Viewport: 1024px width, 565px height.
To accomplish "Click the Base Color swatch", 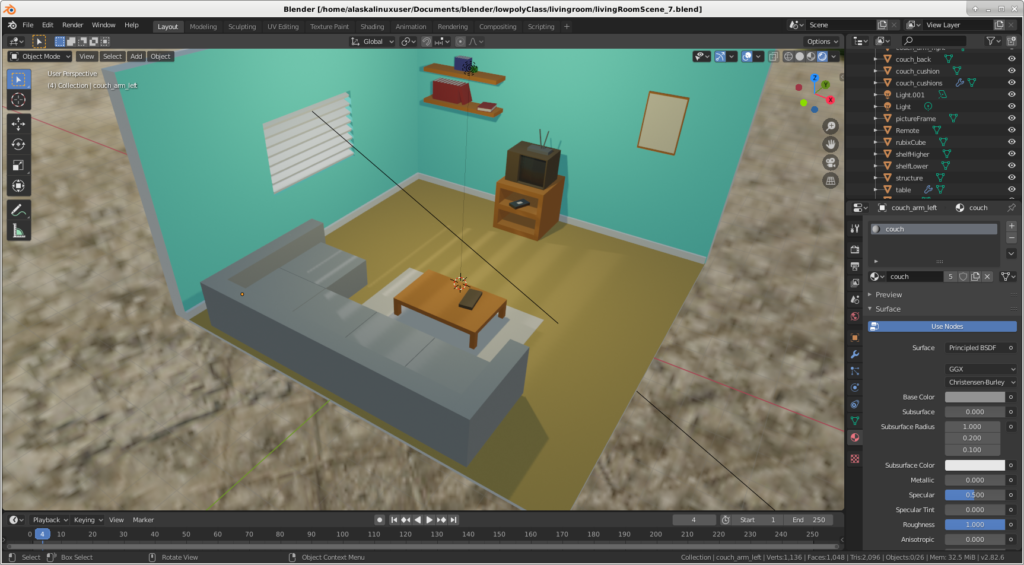I will (x=974, y=397).
